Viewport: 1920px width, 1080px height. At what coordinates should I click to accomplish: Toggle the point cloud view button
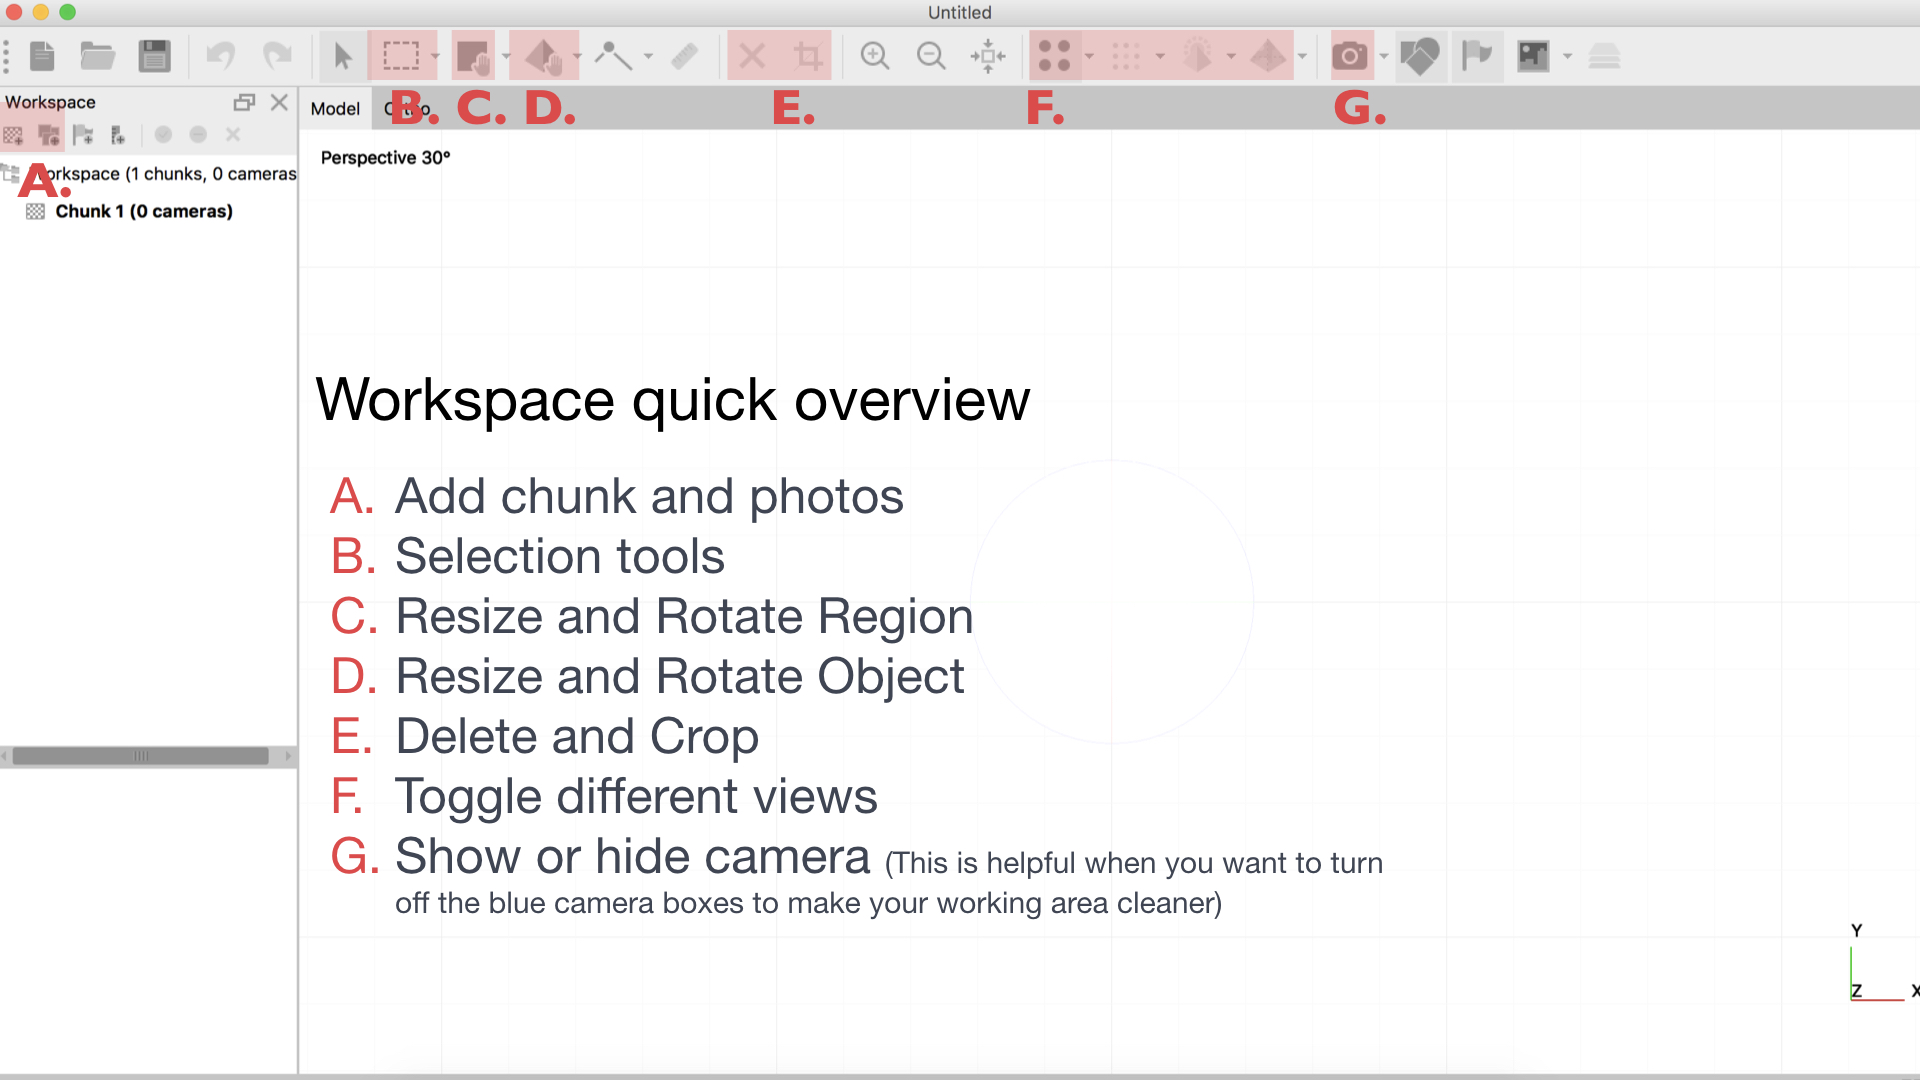click(1054, 56)
